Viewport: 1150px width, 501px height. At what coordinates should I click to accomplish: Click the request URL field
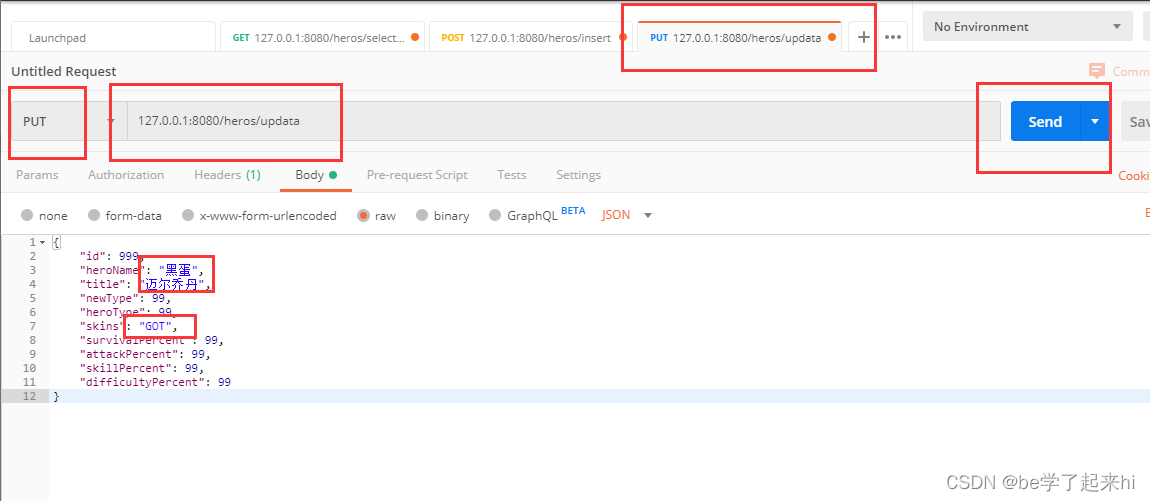click(x=563, y=121)
